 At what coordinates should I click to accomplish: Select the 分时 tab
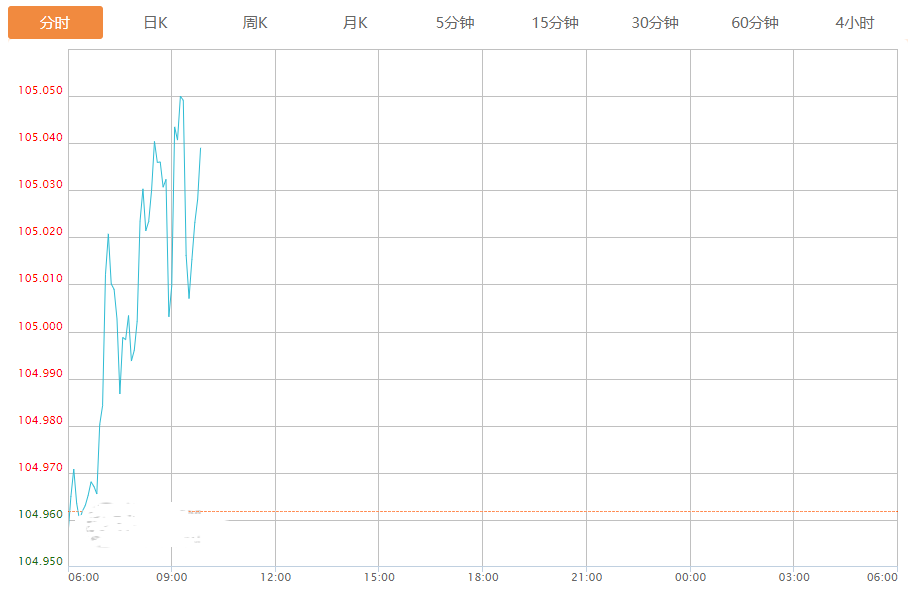coord(55,23)
